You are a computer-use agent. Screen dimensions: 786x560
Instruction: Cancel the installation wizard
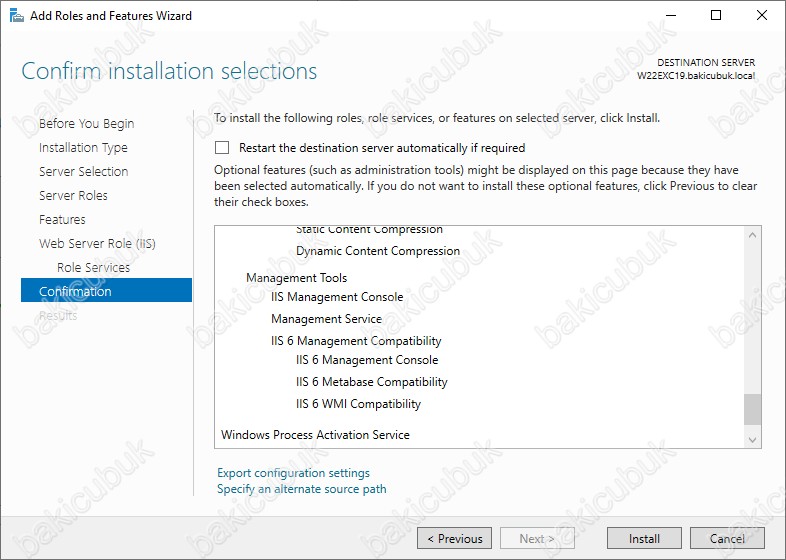(x=727, y=538)
